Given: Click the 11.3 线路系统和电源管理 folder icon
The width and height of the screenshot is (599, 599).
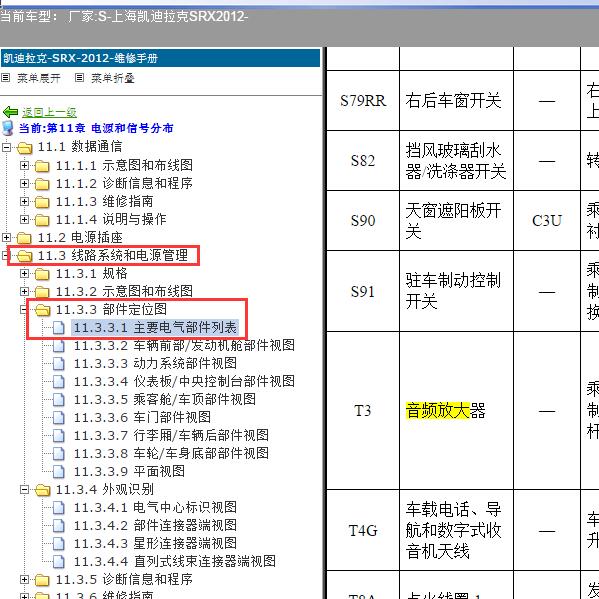Looking at the screenshot, I should [25, 256].
